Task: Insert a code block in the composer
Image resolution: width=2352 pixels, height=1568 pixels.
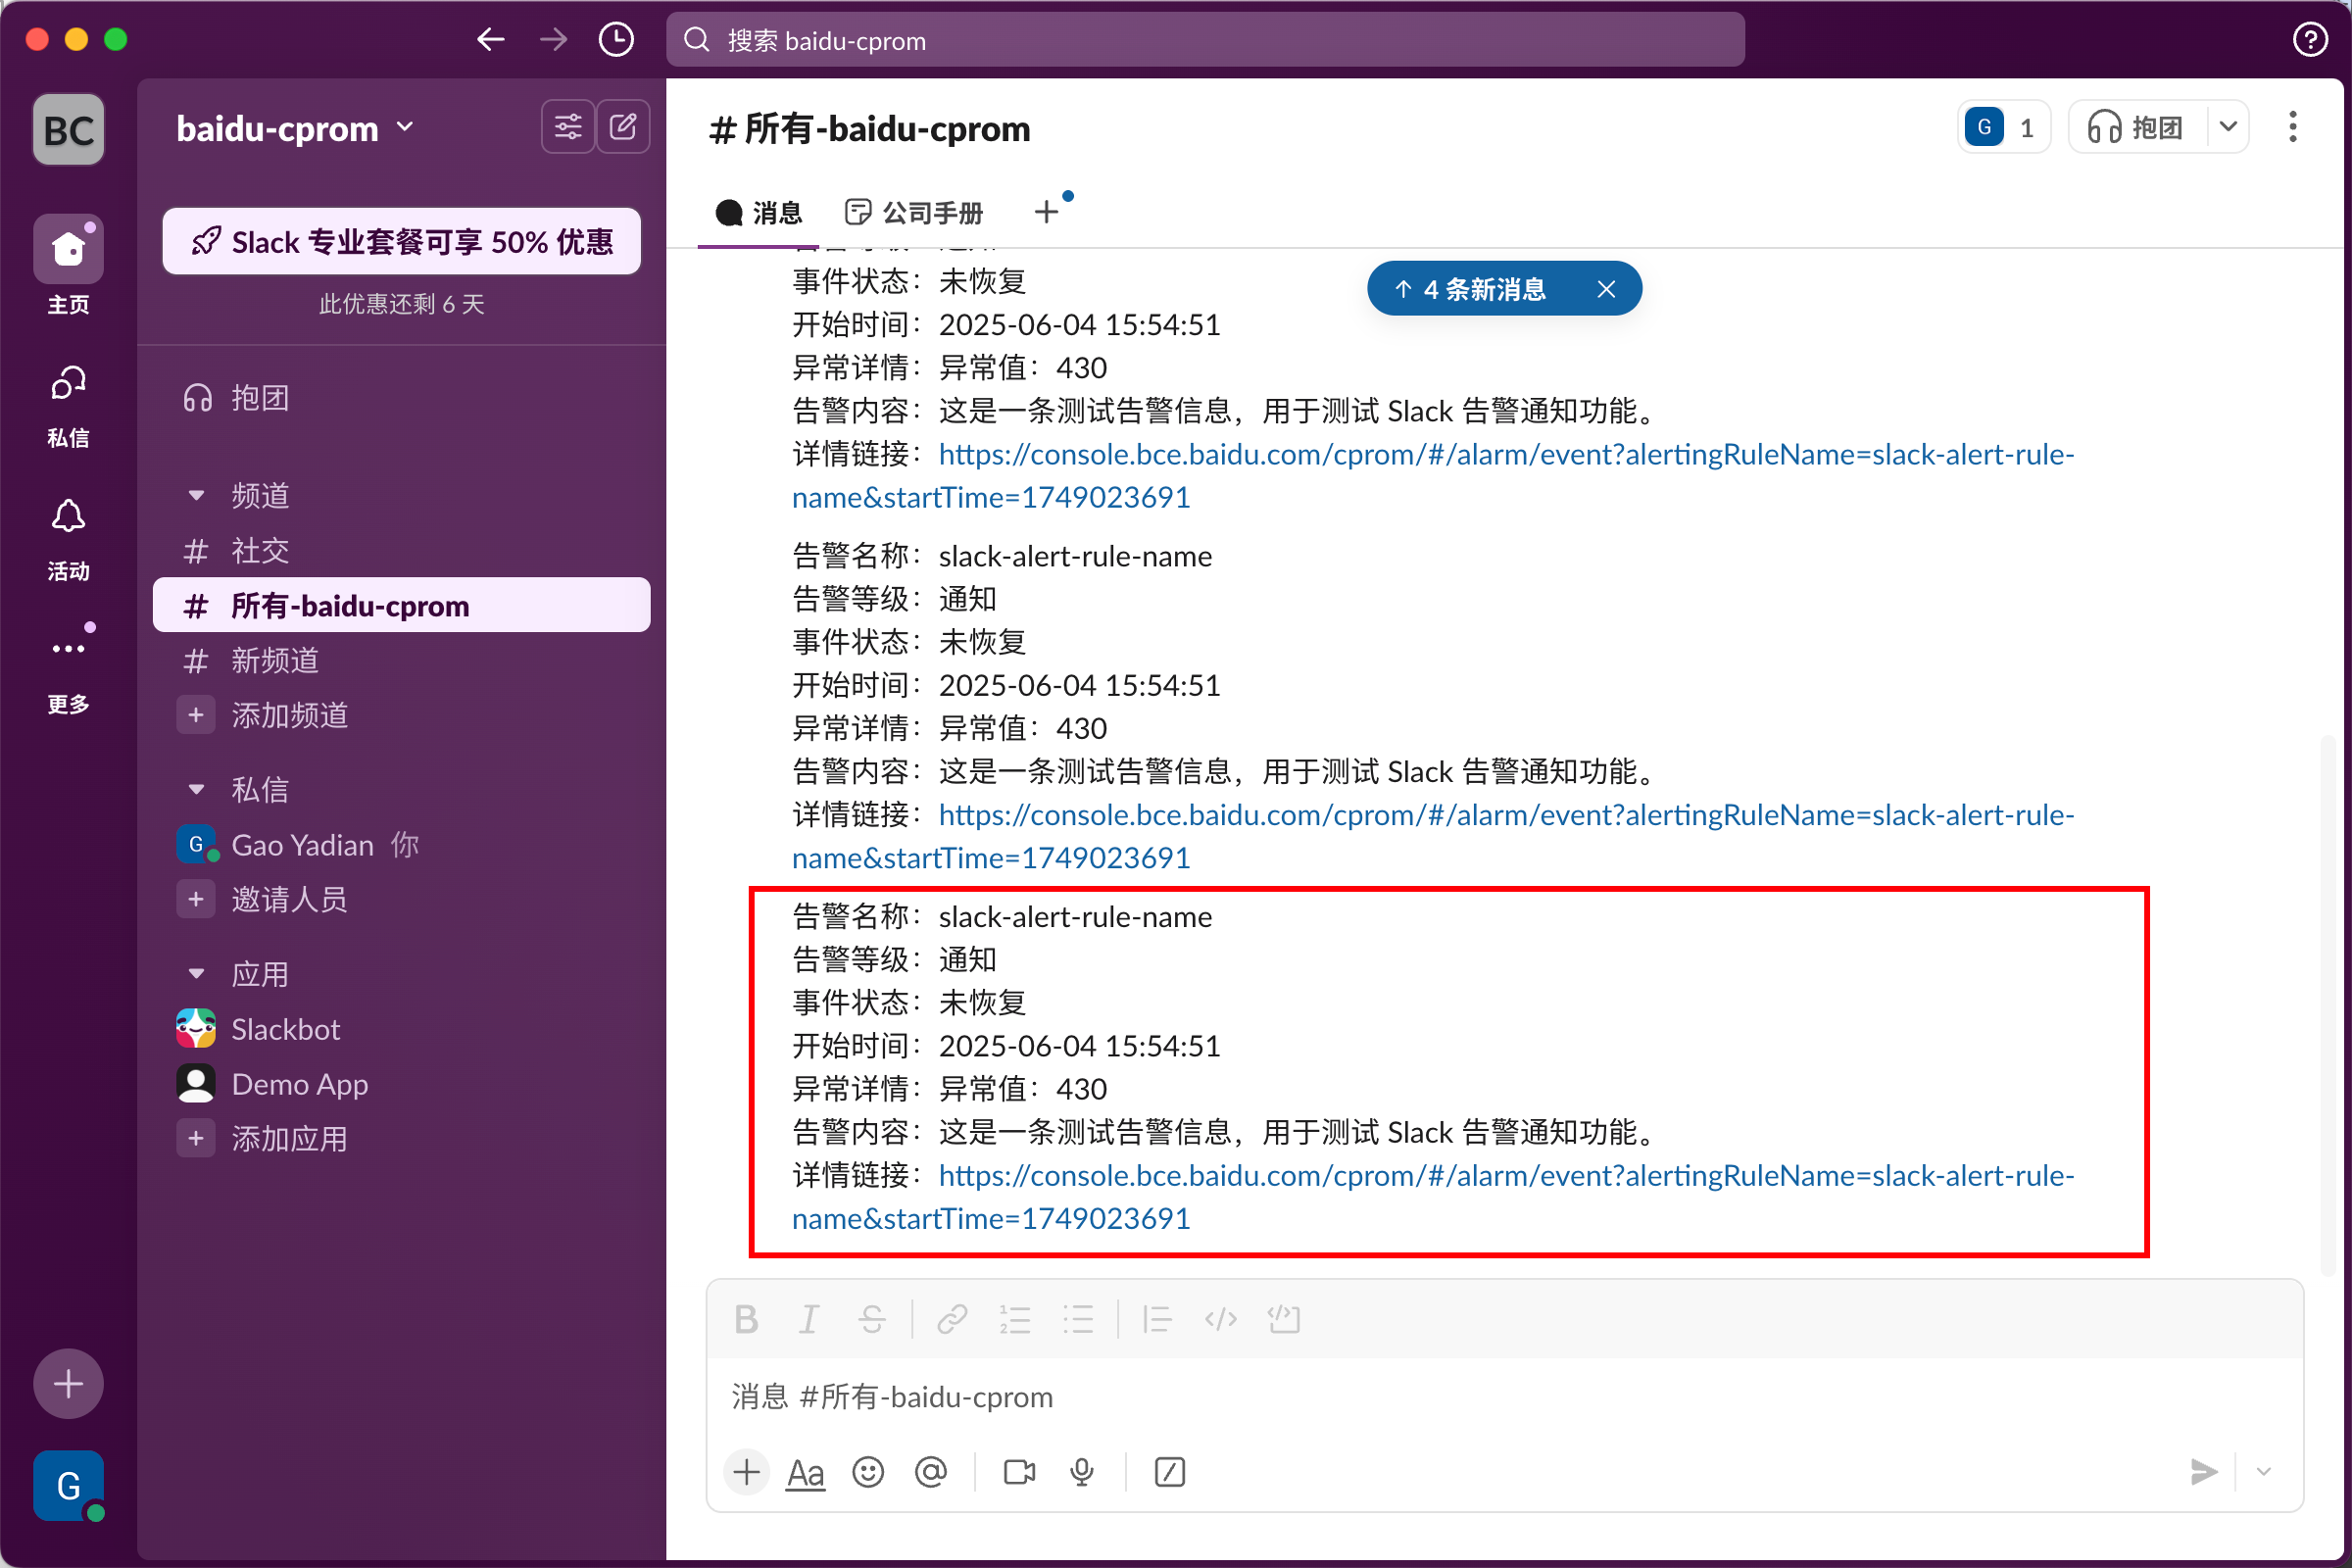Action: (1284, 1319)
